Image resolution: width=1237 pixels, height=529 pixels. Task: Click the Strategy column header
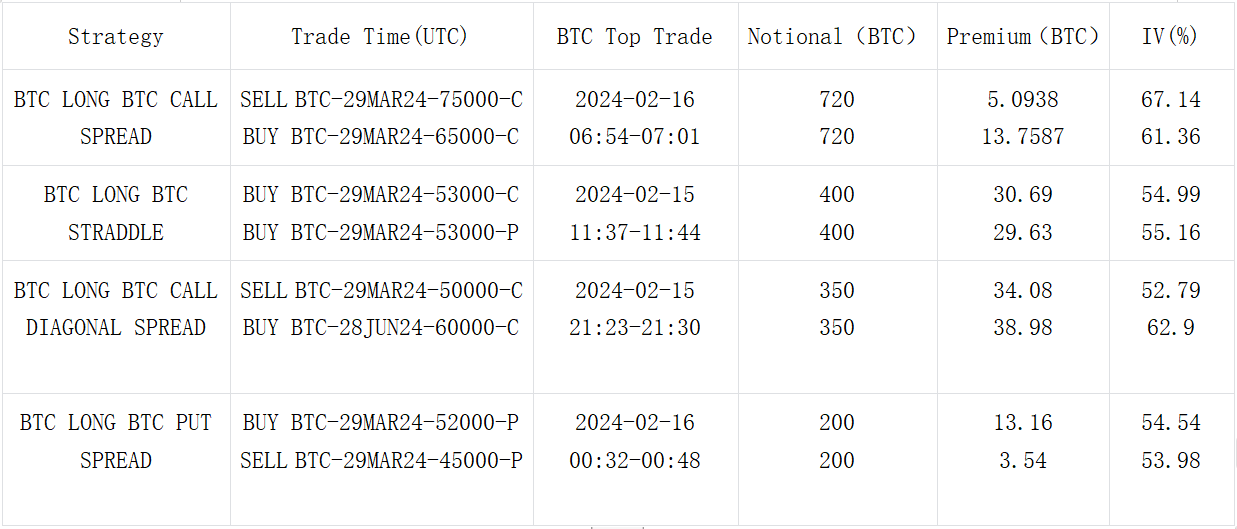[x=115, y=37]
